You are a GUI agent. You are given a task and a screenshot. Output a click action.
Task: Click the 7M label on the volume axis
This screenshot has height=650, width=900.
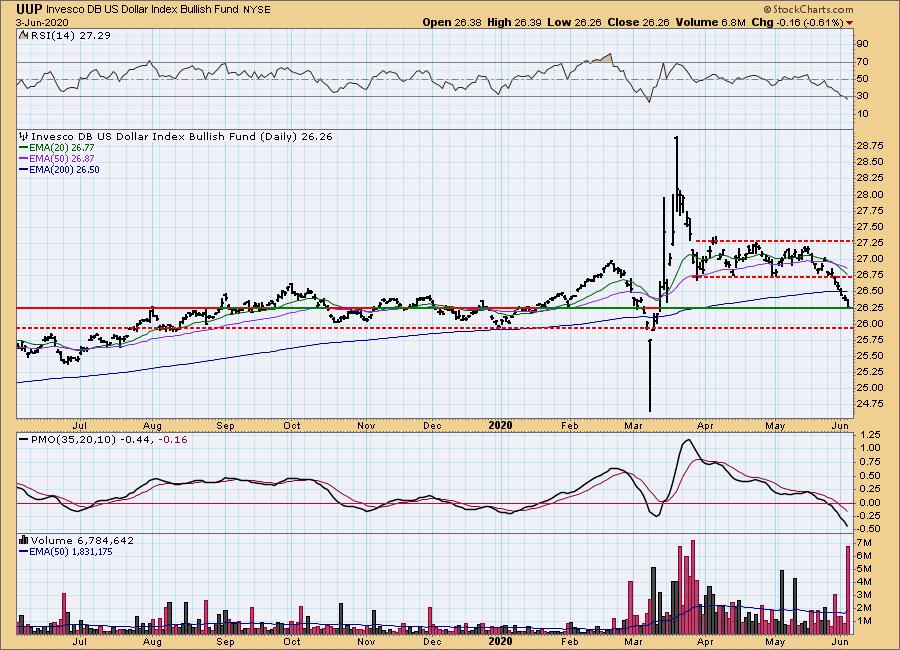click(864, 543)
